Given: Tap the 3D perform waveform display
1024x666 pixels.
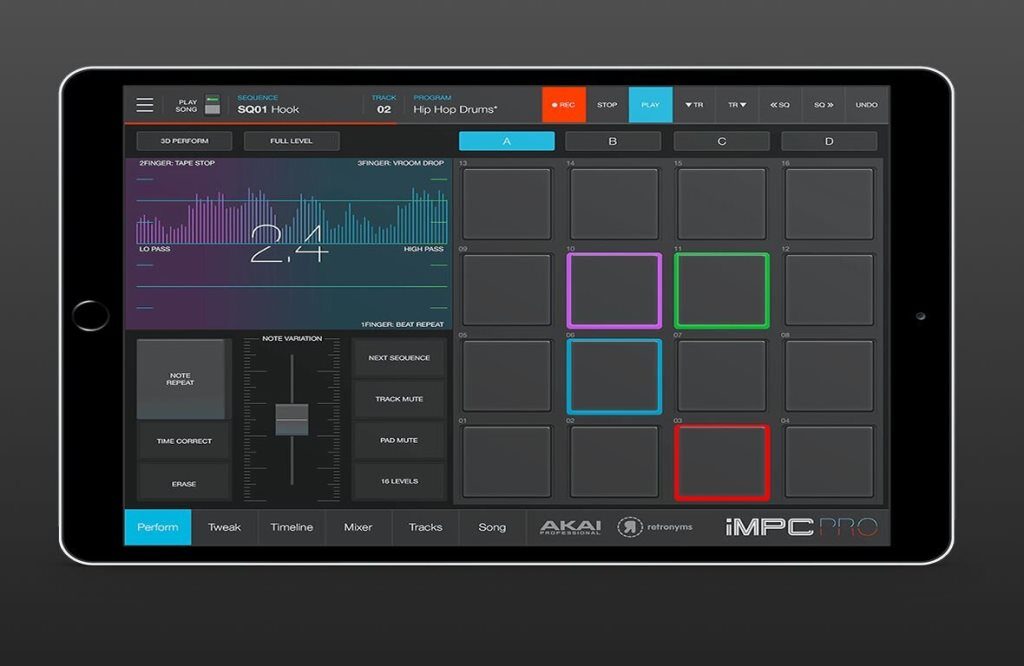Looking at the screenshot, I should click(x=288, y=244).
